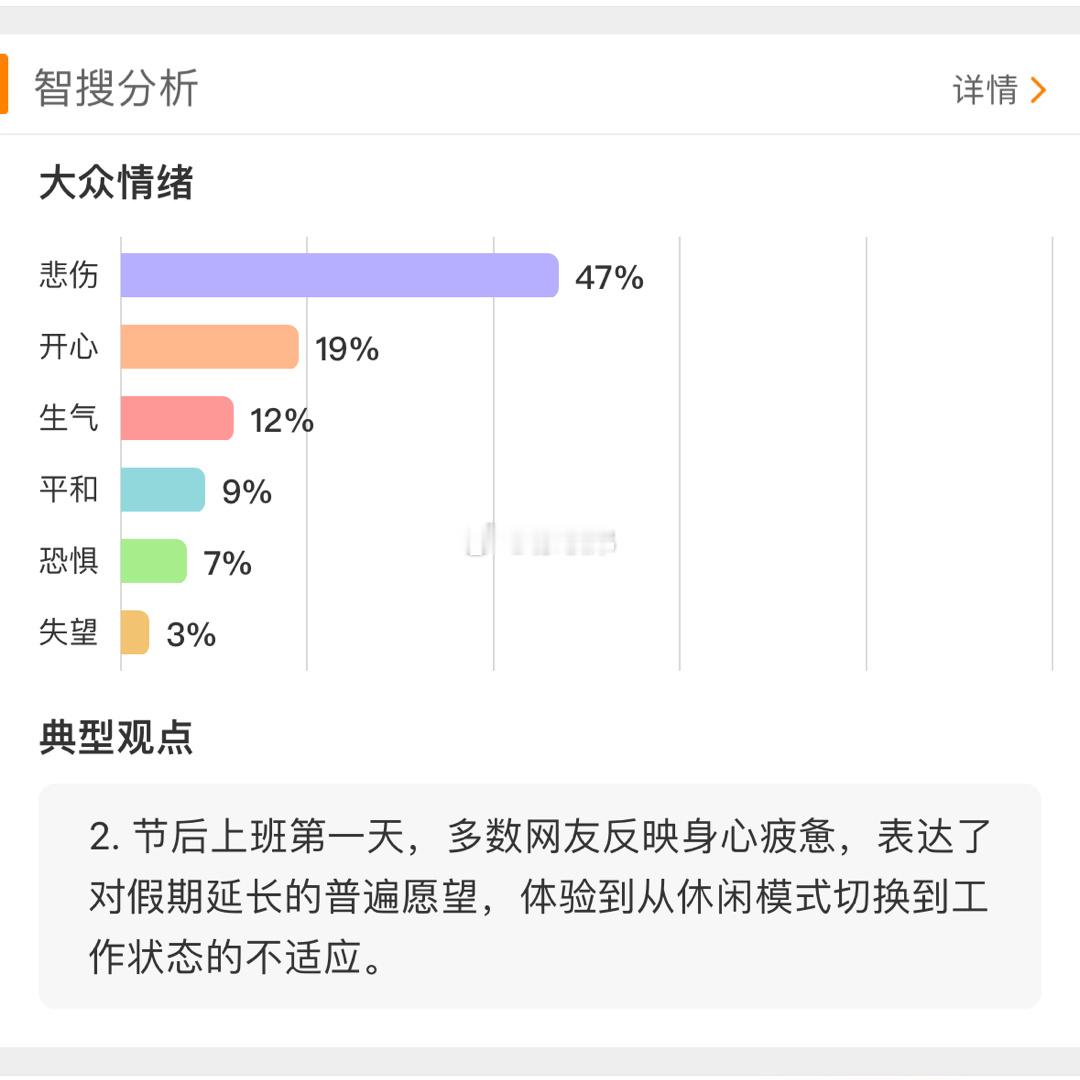Click the teal 平和 bar

pyautogui.click(x=163, y=490)
